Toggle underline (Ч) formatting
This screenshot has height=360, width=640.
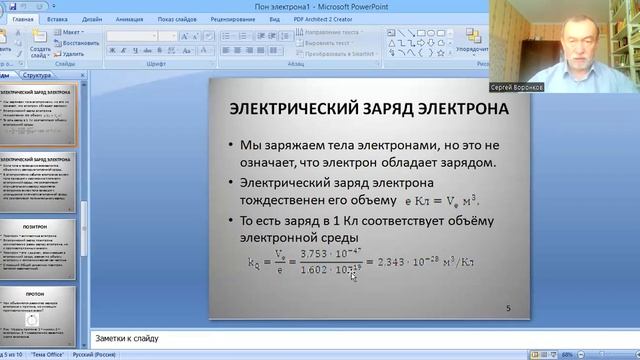135,51
